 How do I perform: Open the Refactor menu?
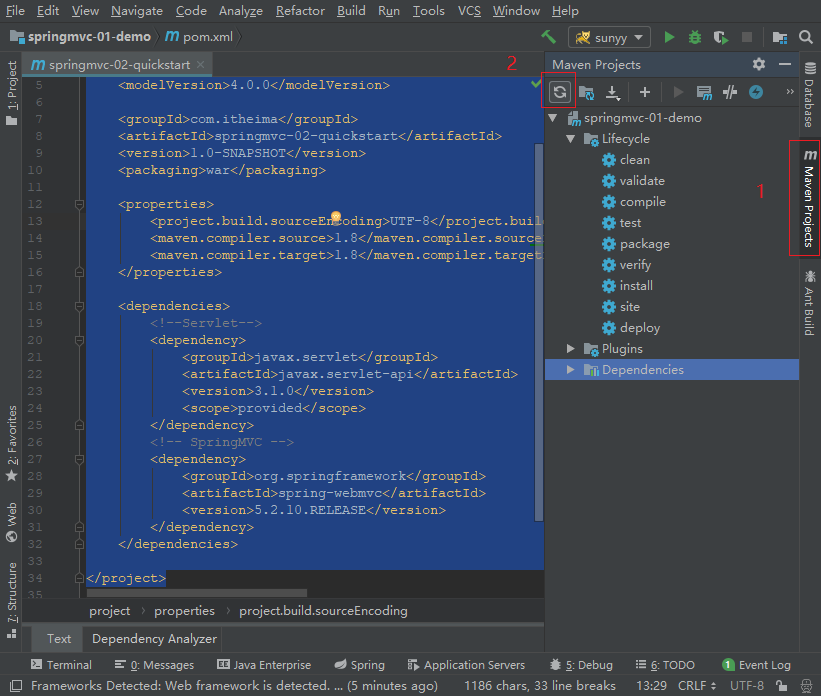pyautogui.click(x=300, y=10)
